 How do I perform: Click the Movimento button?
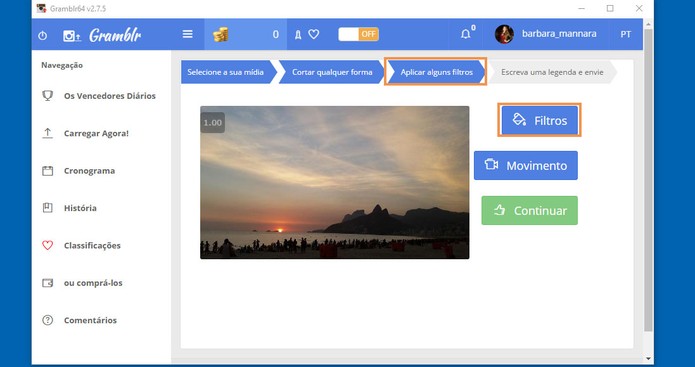(526, 165)
